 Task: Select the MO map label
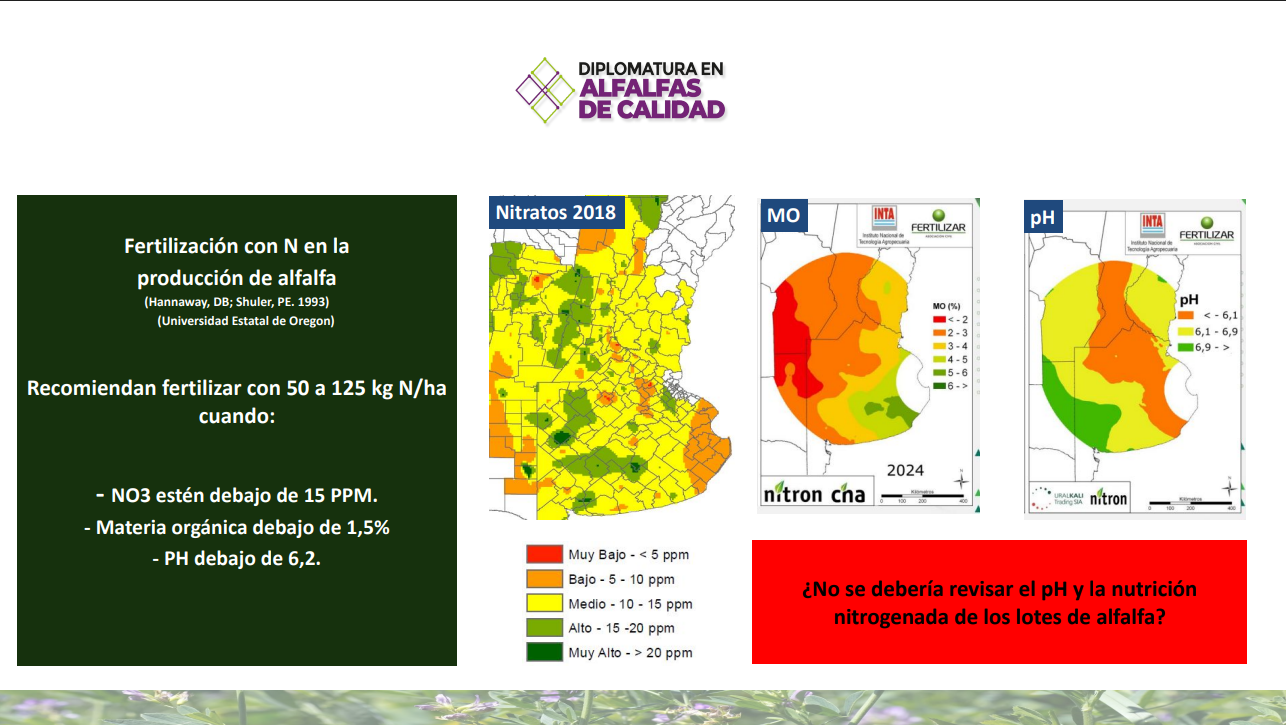point(785,215)
